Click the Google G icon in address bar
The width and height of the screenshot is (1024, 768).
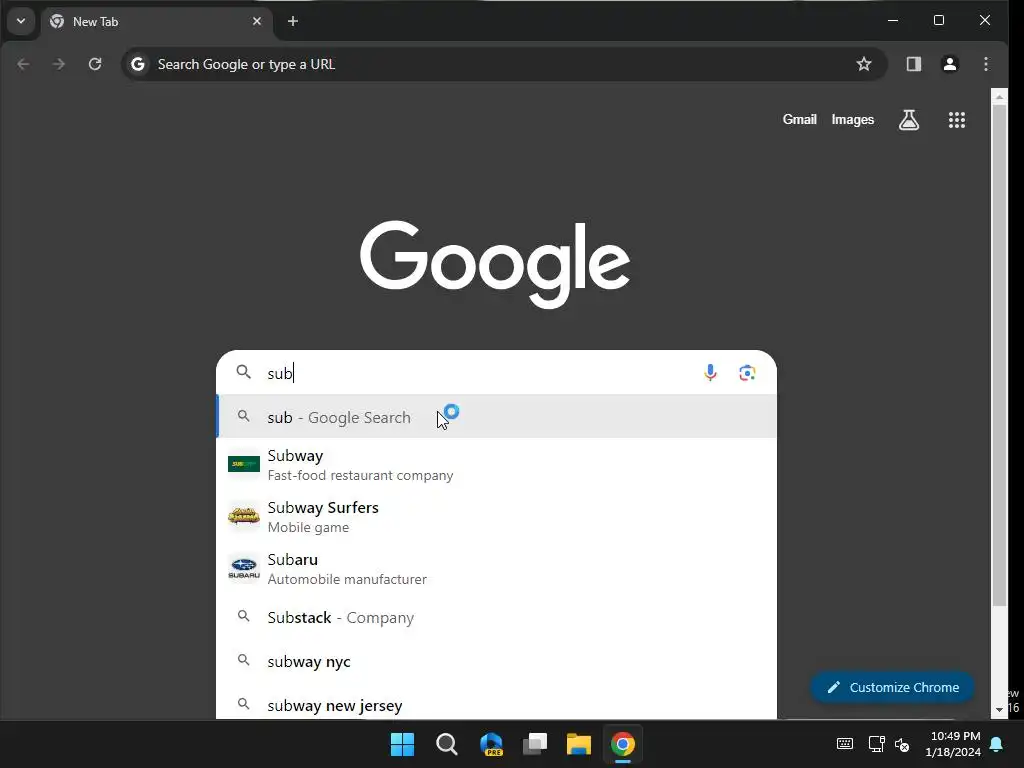coord(138,64)
